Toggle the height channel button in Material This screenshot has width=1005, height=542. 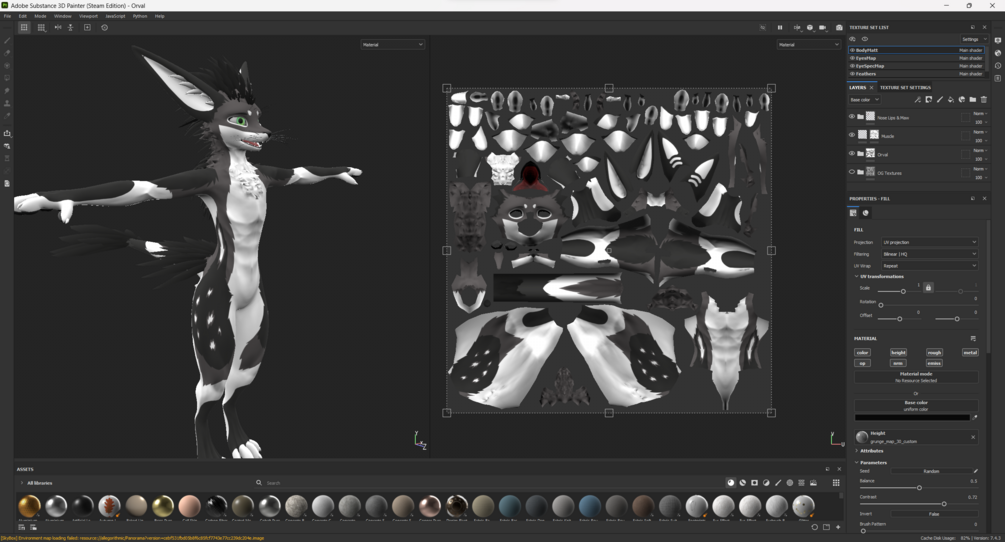898,352
